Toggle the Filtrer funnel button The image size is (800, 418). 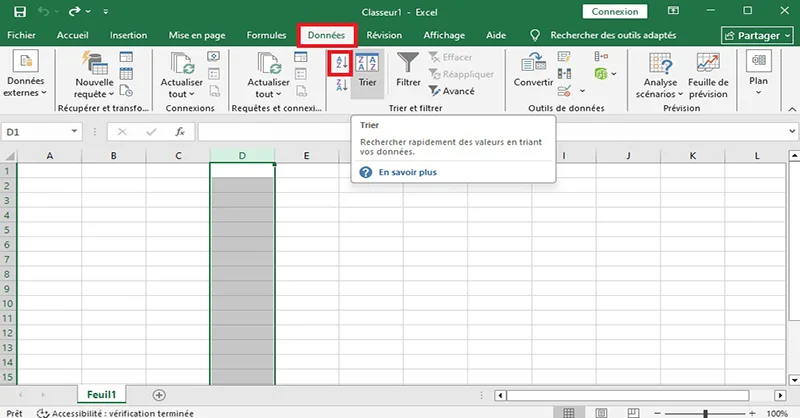pos(408,70)
